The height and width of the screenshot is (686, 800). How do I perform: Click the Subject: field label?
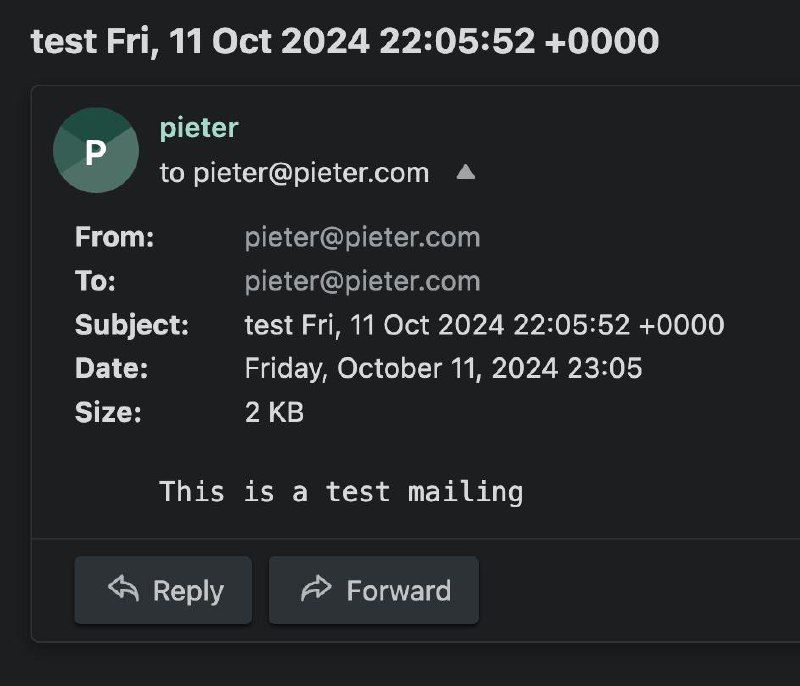pos(131,325)
